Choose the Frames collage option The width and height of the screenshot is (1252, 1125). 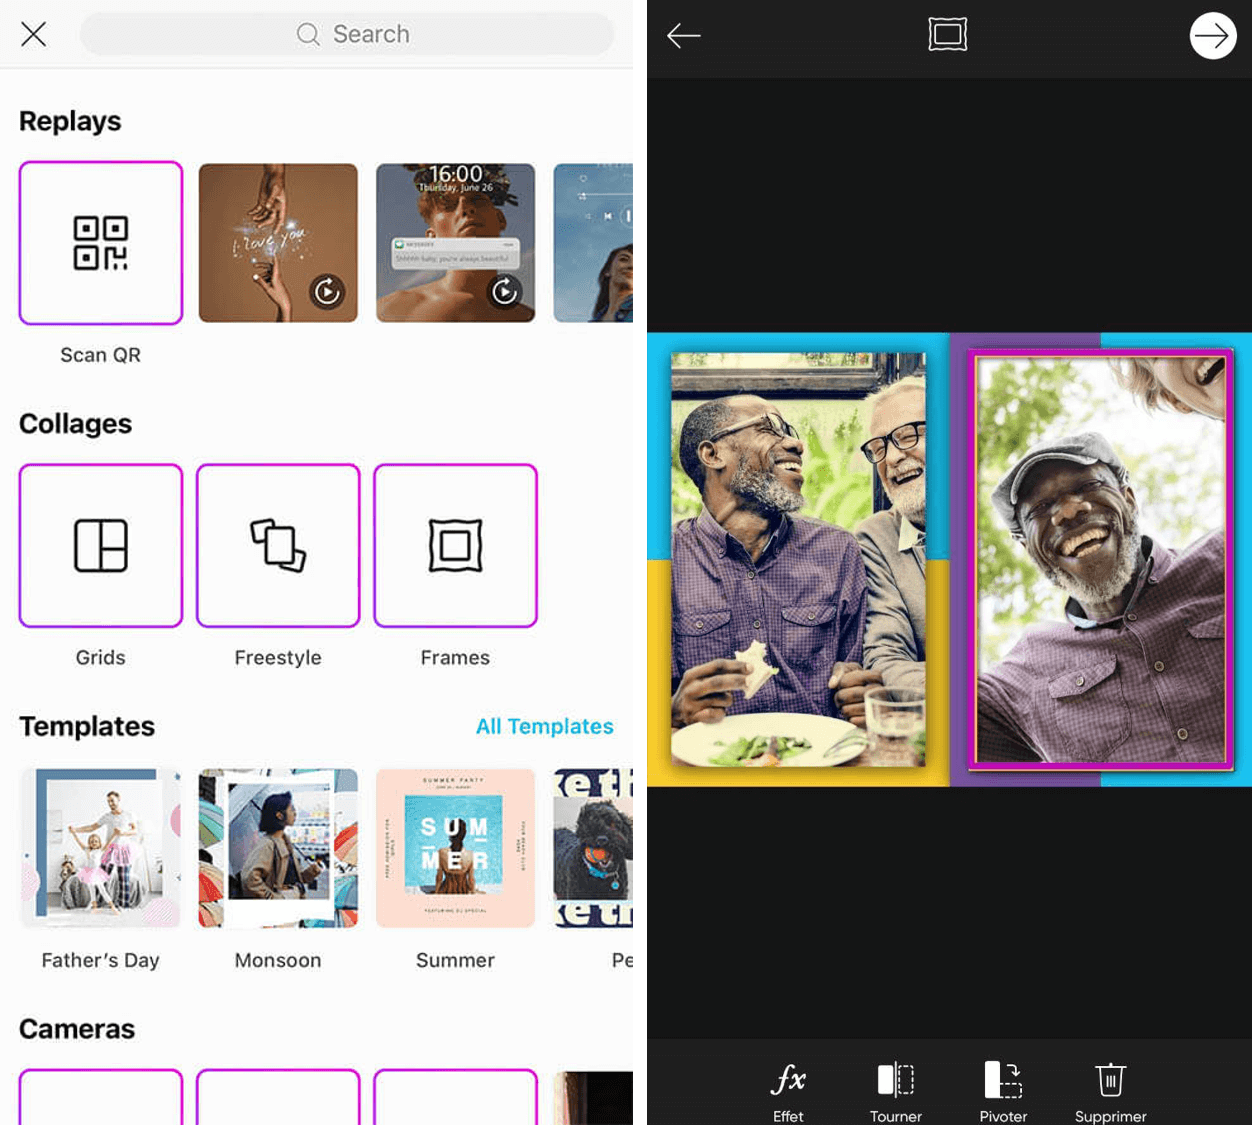click(455, 545)
